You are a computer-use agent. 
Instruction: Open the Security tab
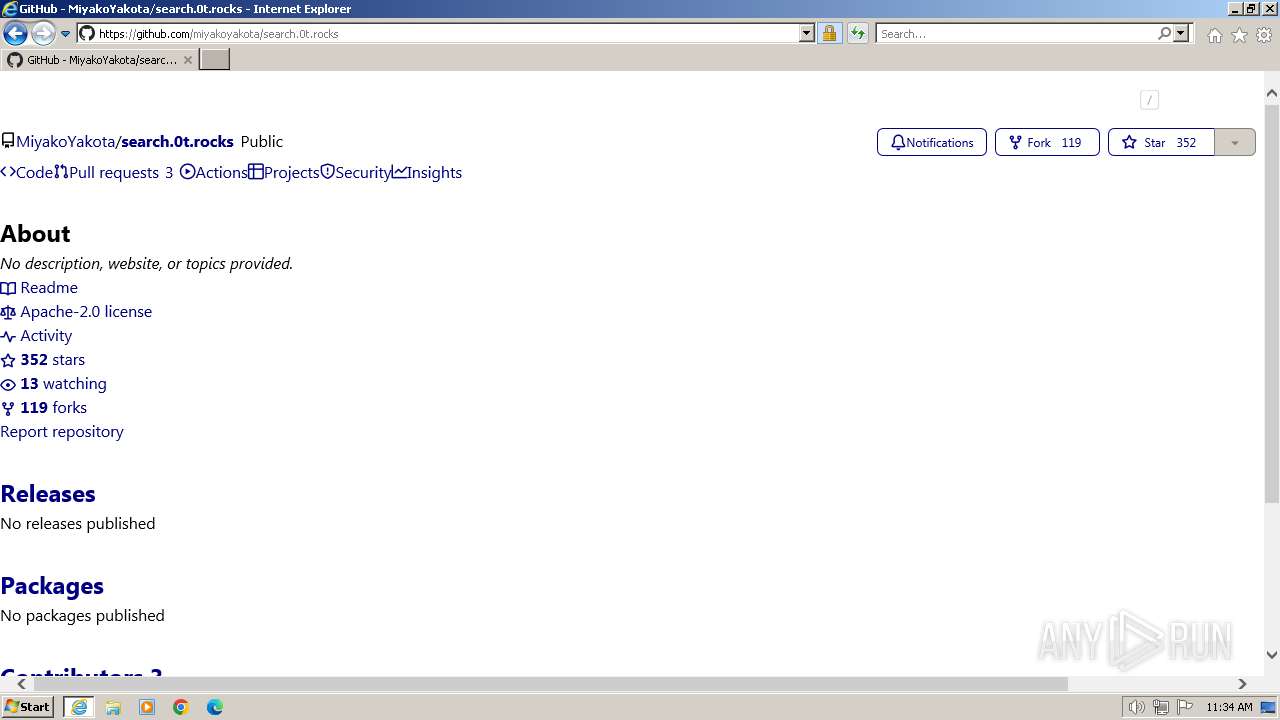(x=356, y=172)
